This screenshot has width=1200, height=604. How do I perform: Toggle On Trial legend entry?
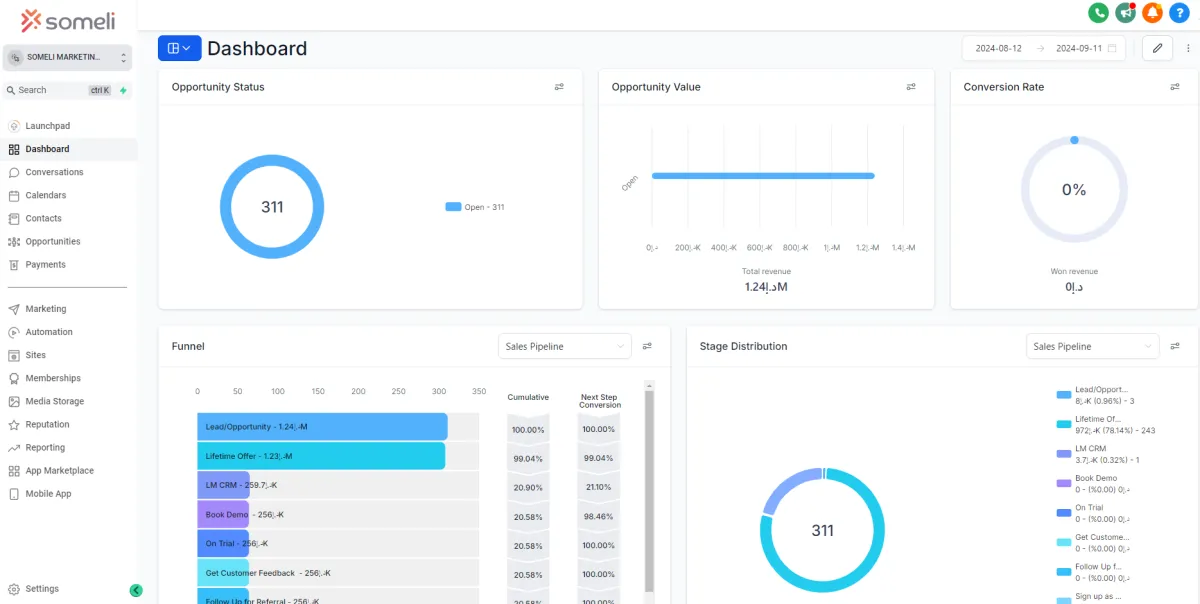1094,513
